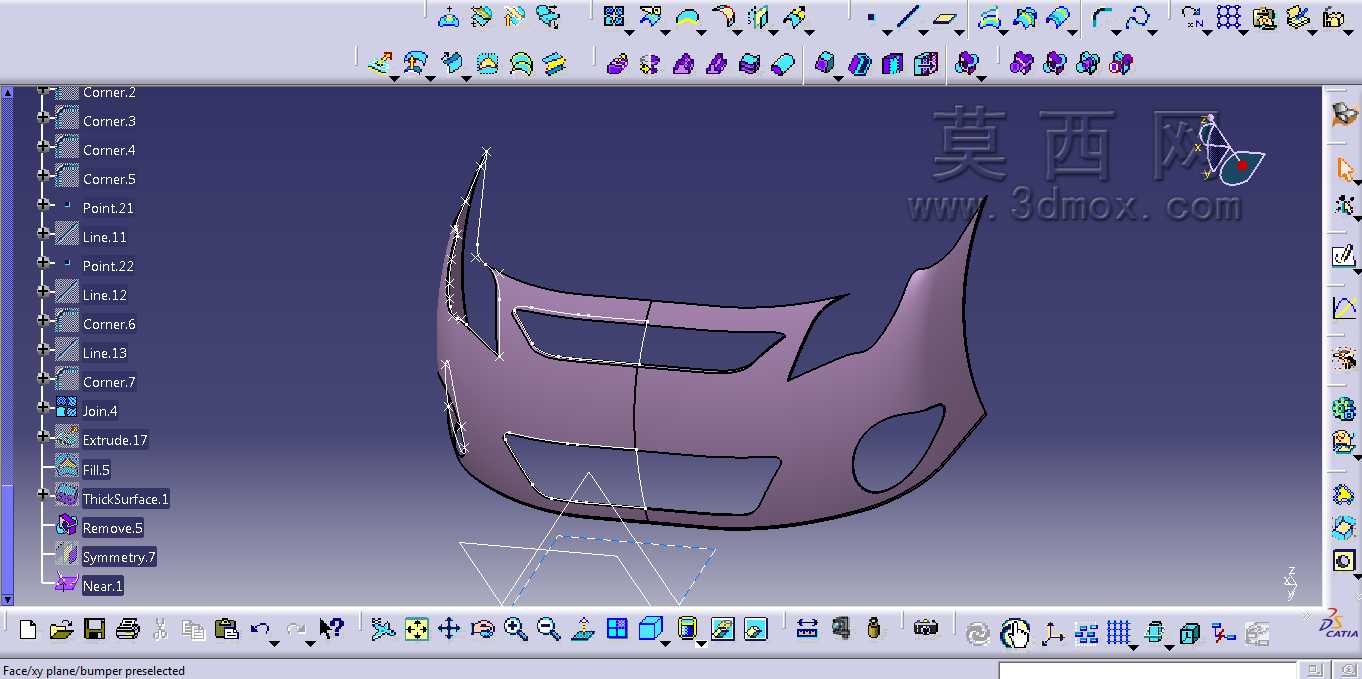
Task: Expand the Join.4 tree node
Action: click(43, 407)
